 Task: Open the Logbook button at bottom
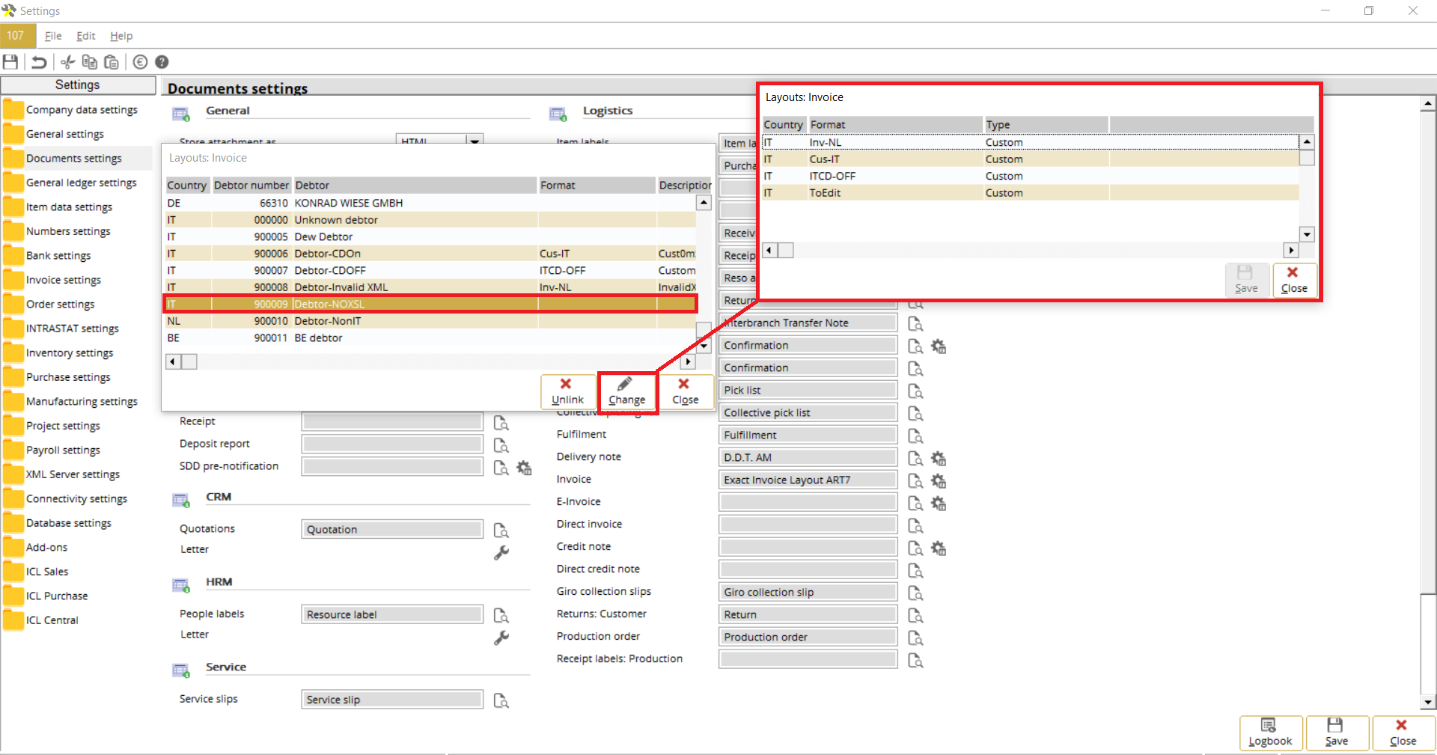1270,732
